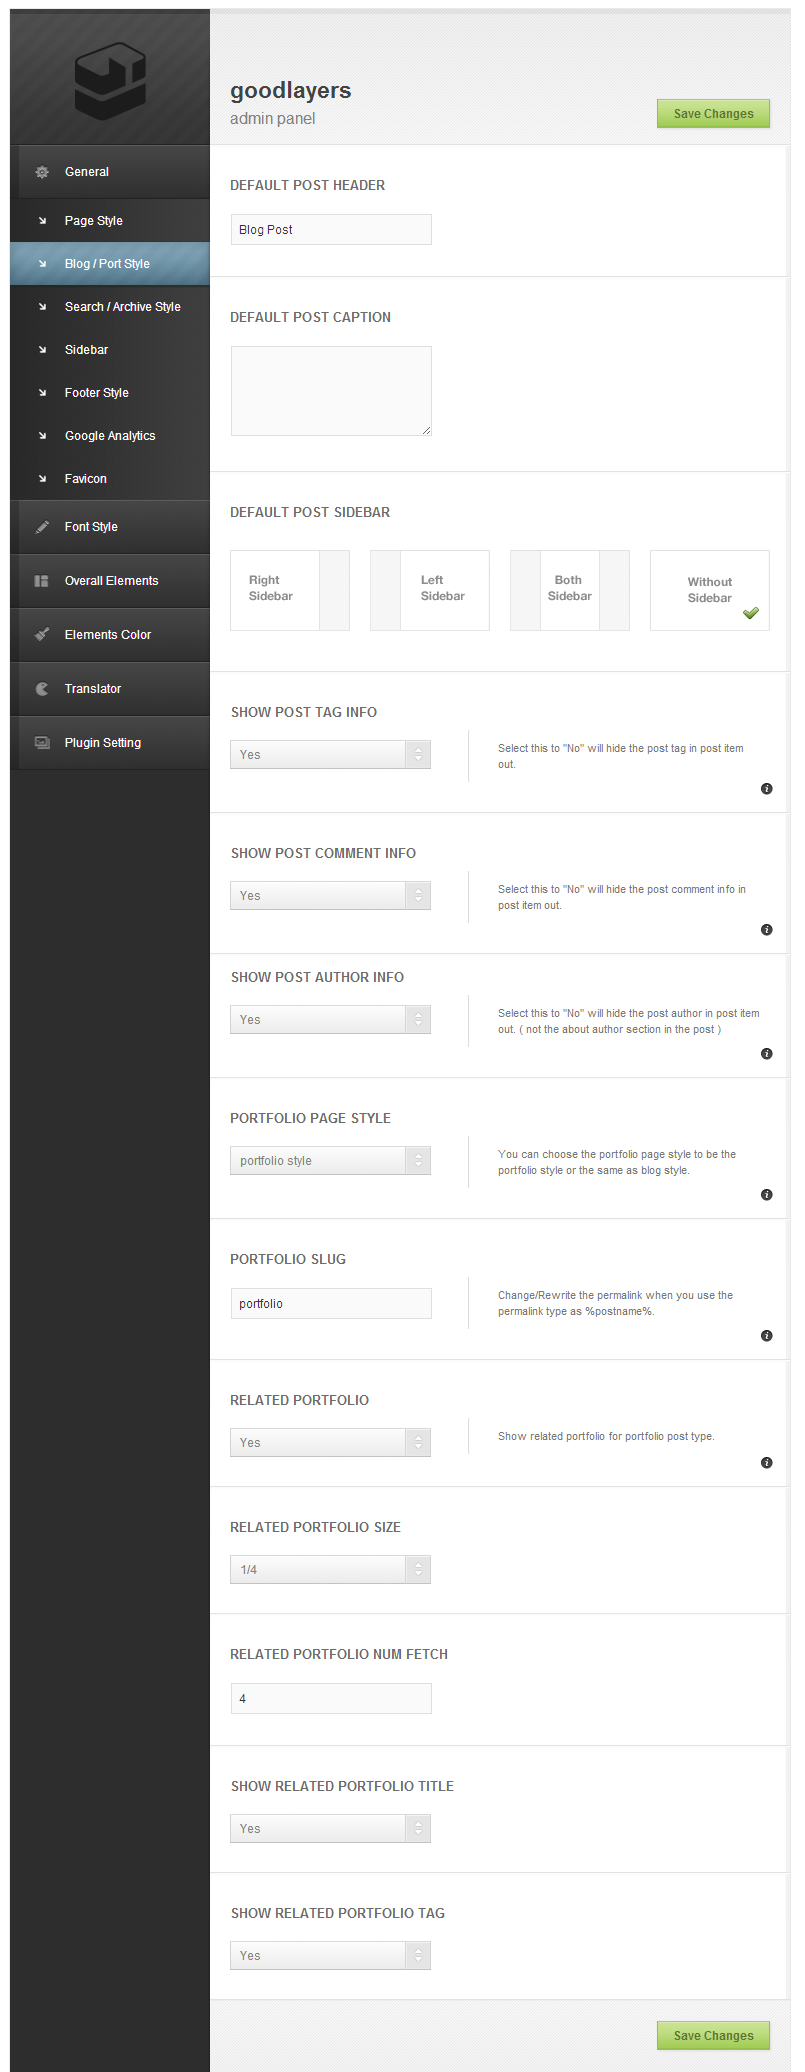Choose Both Sidebar layout option
The width and height of the screenshot is (805, 2072).
(570, 590)
